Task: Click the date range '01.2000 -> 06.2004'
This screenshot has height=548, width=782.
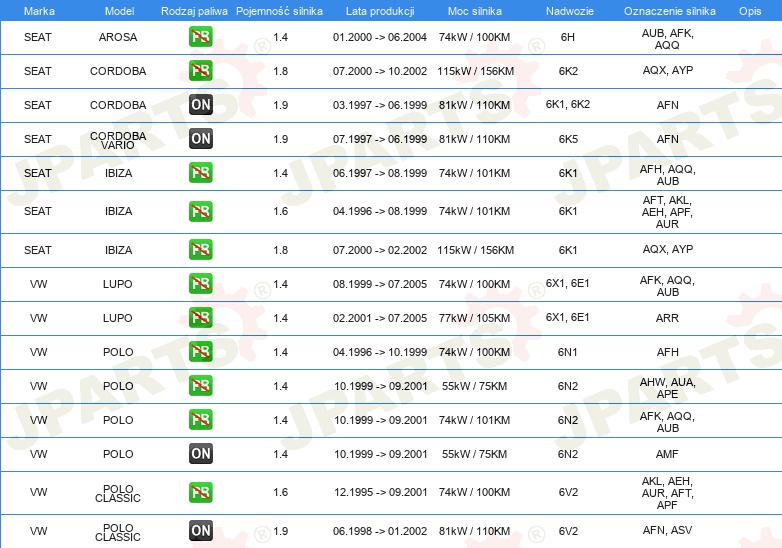Action: (x=380, y=37)
